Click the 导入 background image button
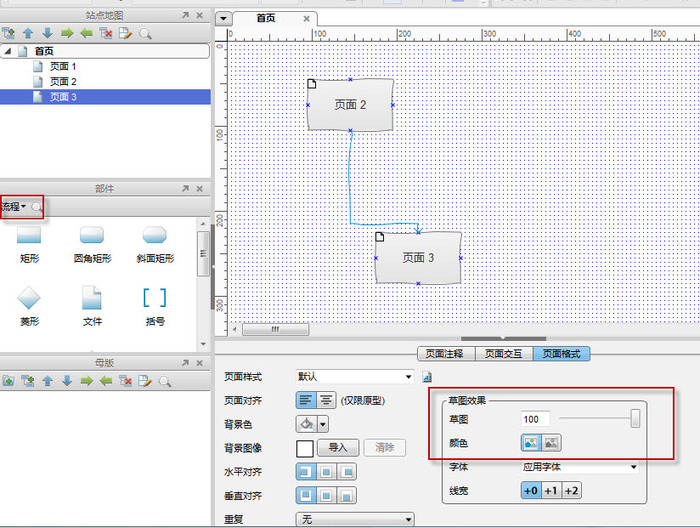 pos(337,448)
